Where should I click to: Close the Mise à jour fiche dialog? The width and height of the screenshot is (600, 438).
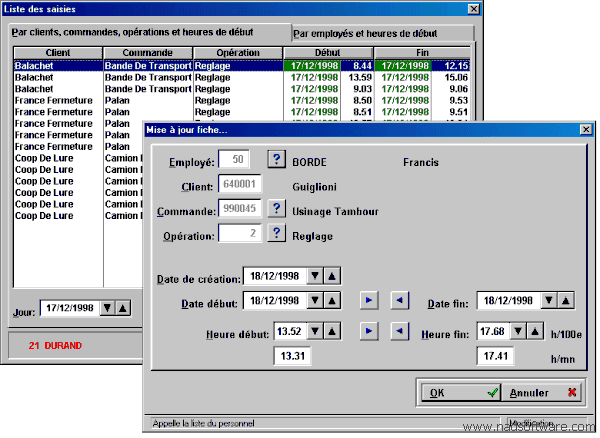click(x=586, y=130)
